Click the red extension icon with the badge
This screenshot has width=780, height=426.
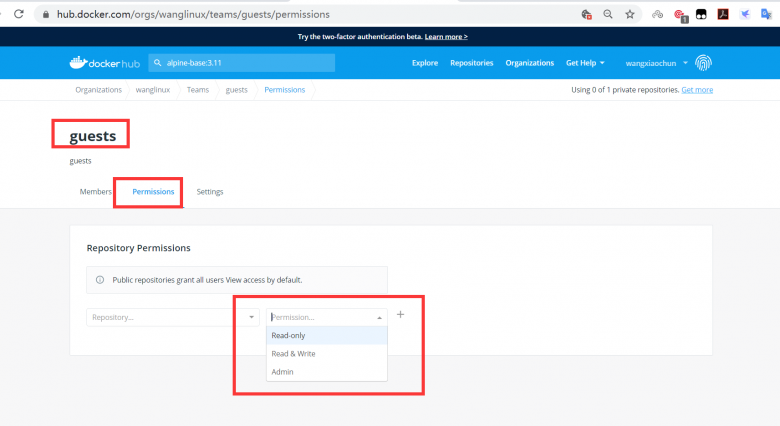click(x=680, y=15)
